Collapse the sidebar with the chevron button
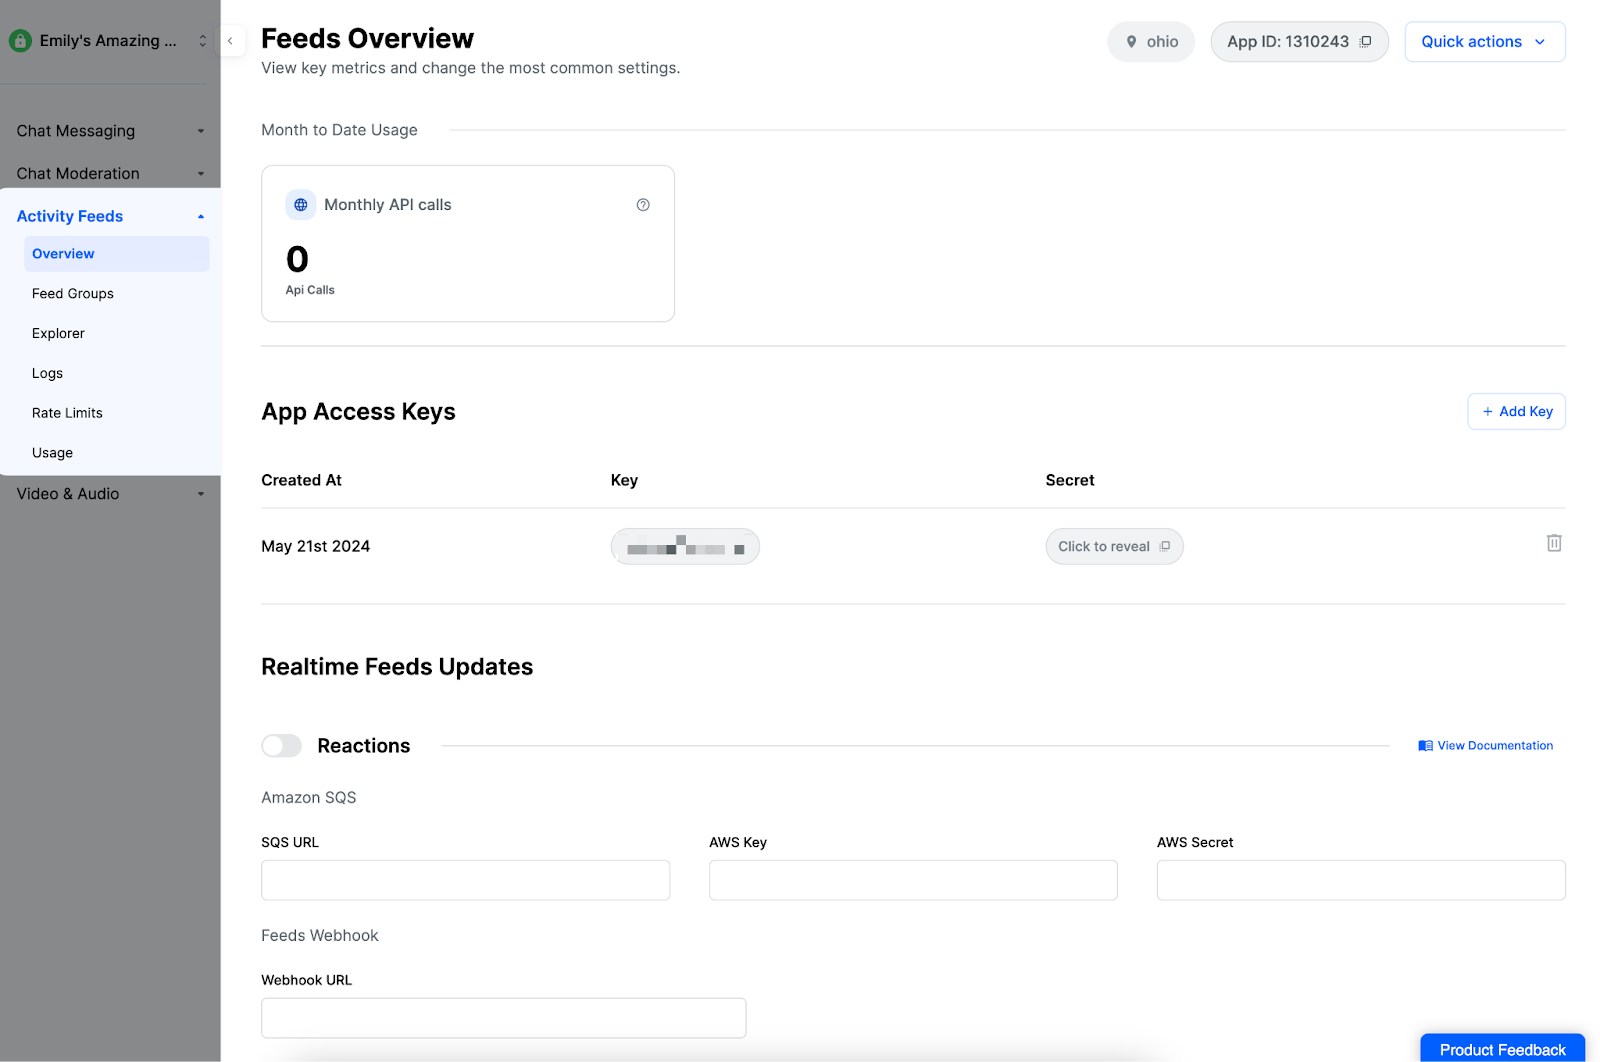Viewport: 1600px width, 1062px height. tap(231, 41)
